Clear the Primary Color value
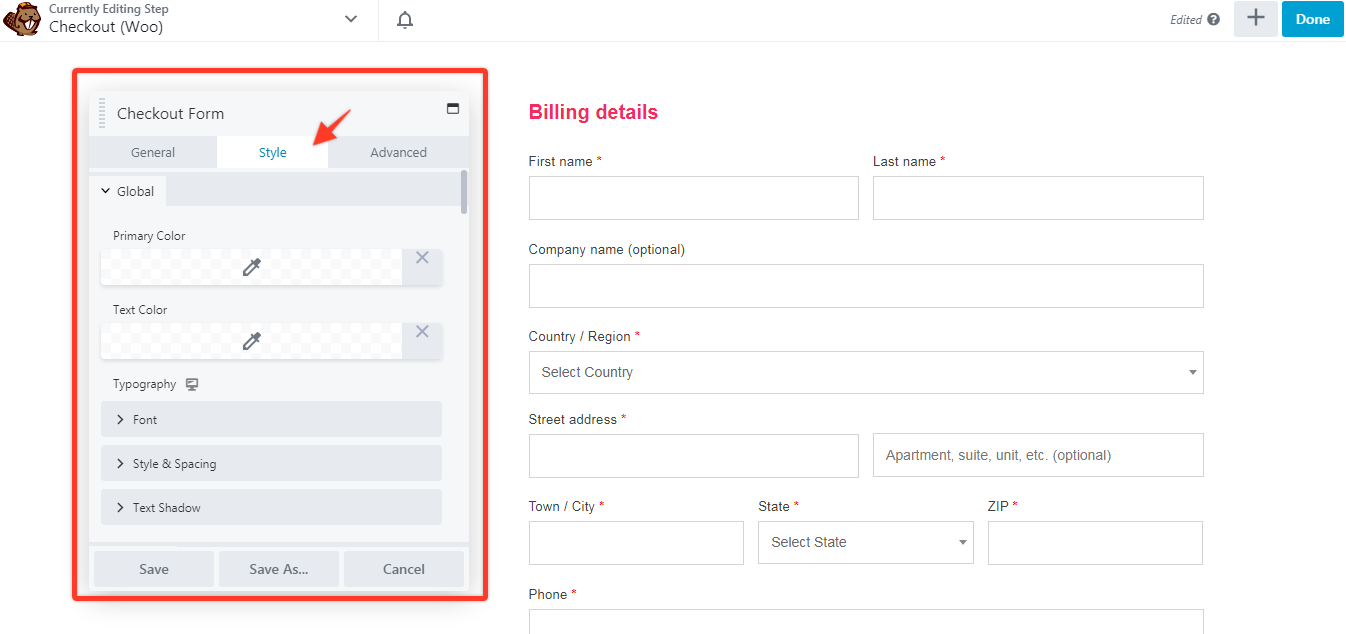 pos(422,258)
